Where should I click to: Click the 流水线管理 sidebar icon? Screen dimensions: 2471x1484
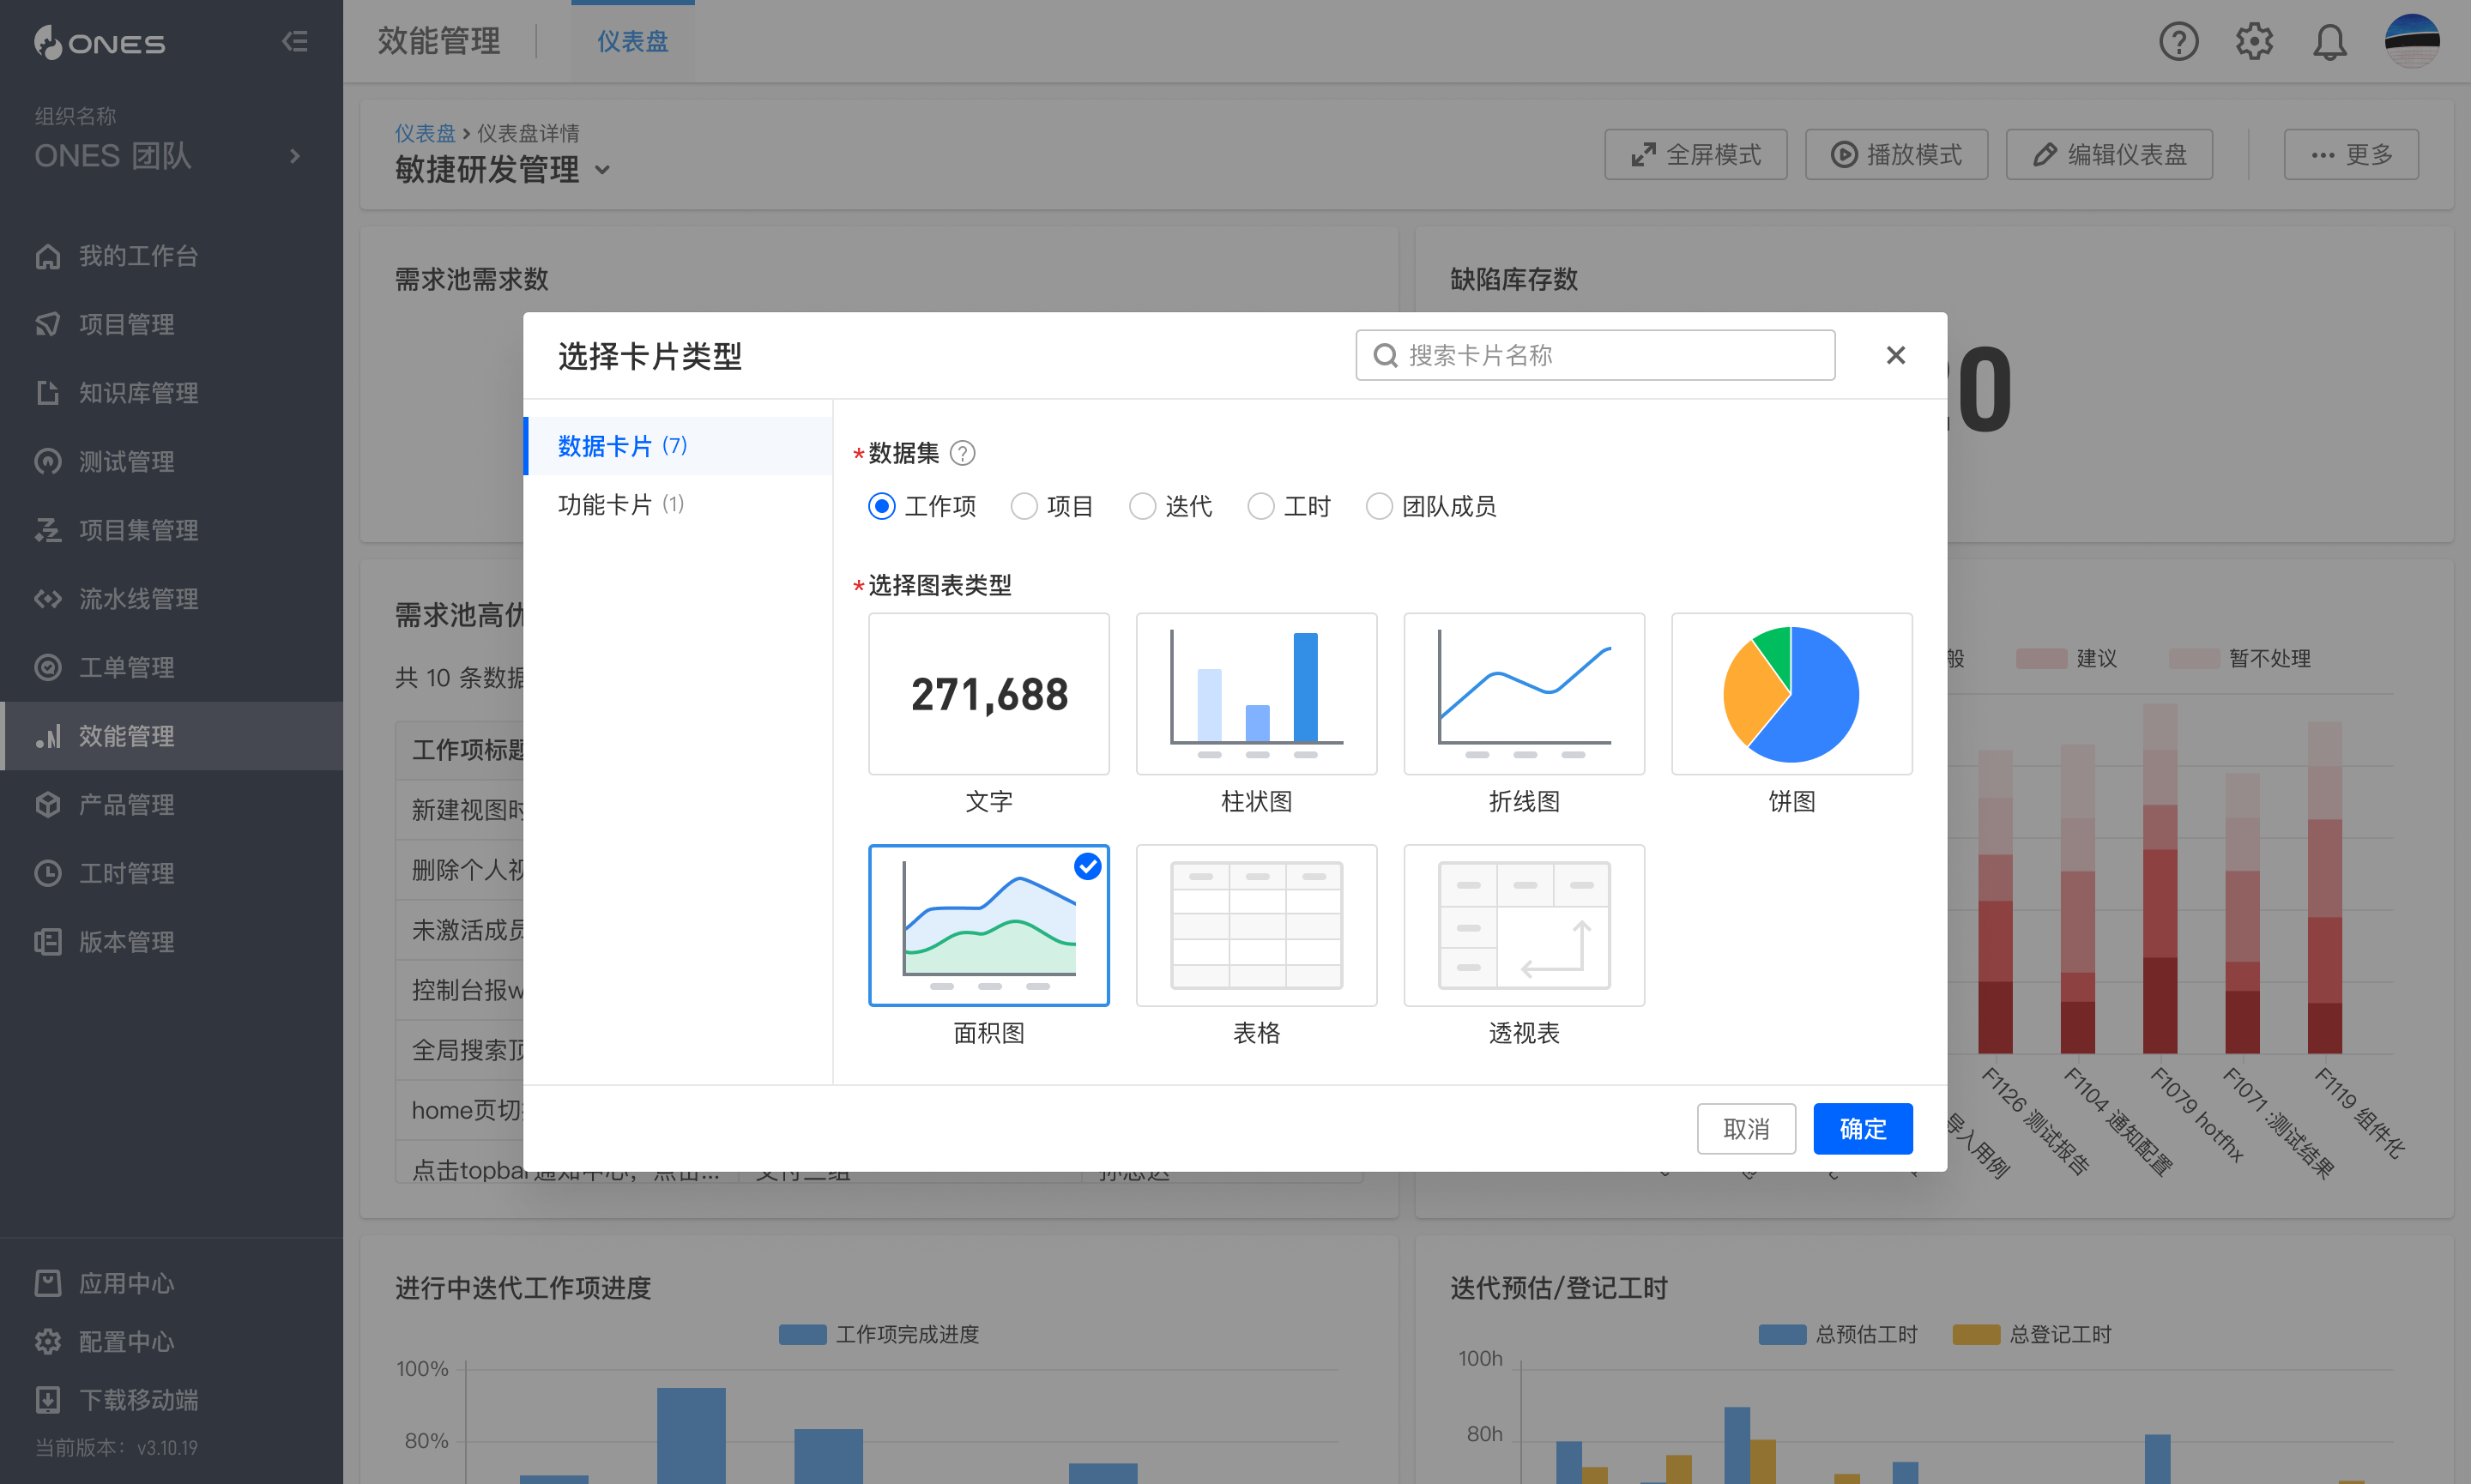tap(48, 599)
